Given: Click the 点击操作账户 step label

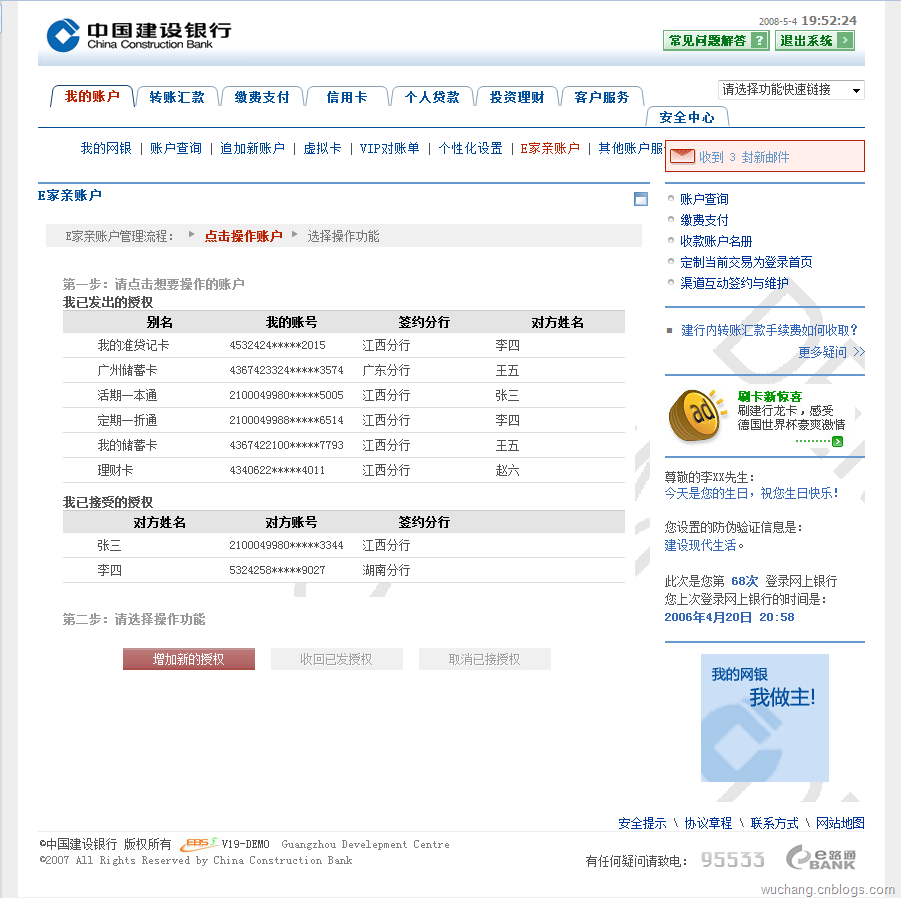Looking at the screenshot, I should [244, 236].
